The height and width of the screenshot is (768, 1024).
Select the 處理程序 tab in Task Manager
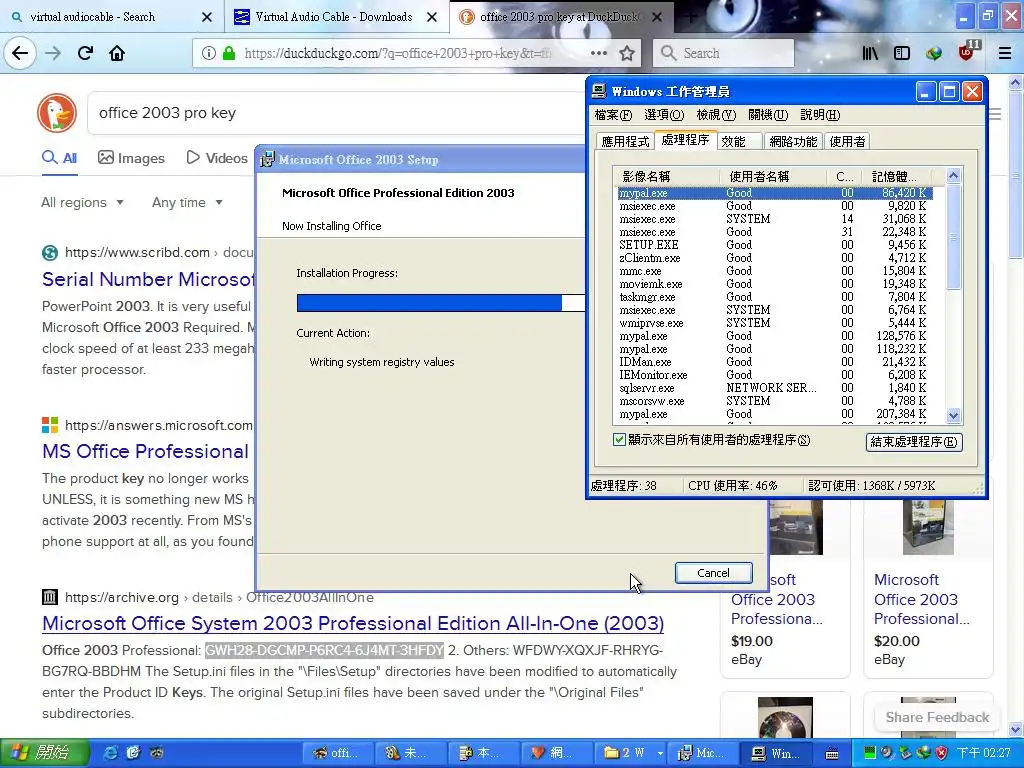(x=685, y=140)
